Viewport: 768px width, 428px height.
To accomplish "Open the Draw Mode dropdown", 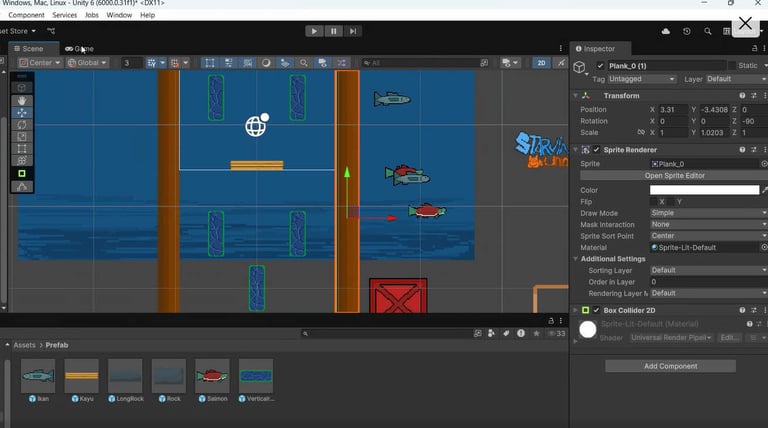I will coord(706,213).
